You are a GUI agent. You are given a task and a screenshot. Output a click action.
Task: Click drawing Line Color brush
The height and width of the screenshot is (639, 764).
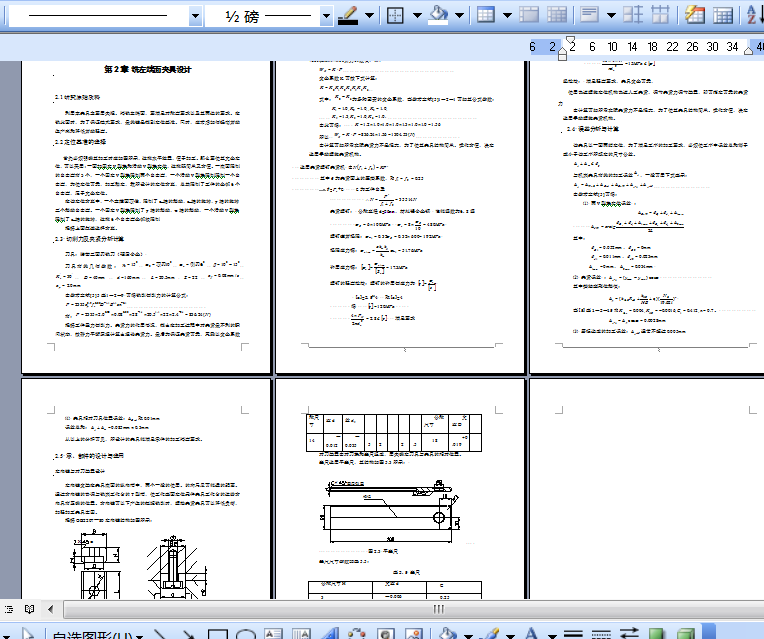(491, 634)
